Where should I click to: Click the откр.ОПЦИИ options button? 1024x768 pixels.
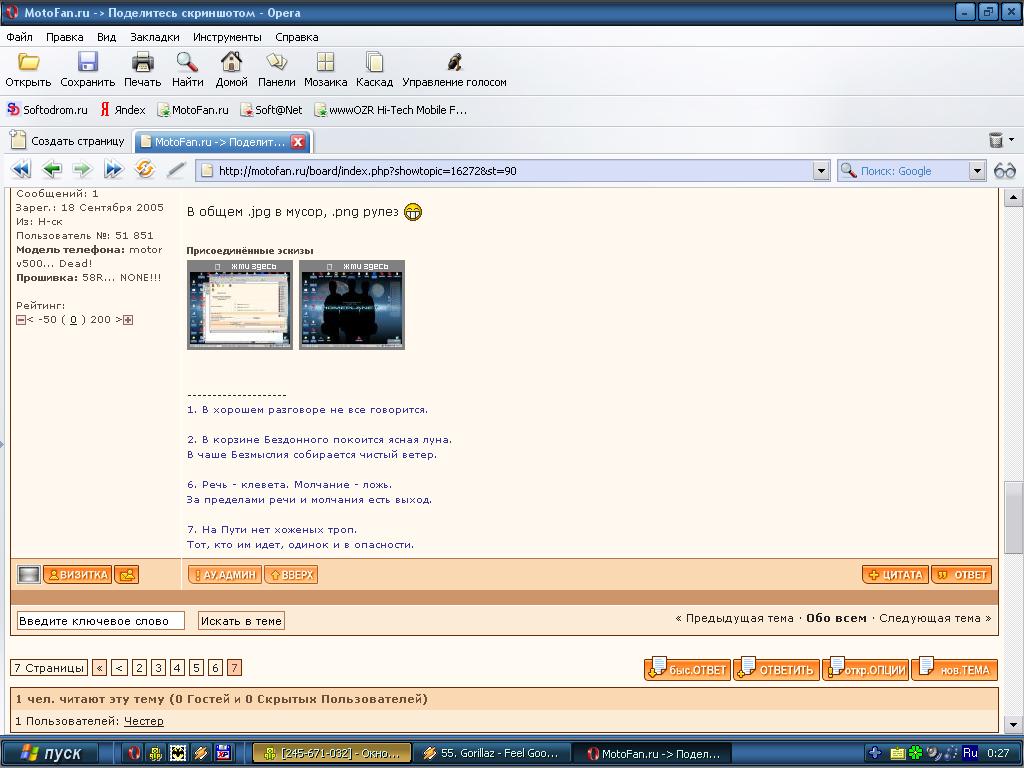click(x=865, y=669)
